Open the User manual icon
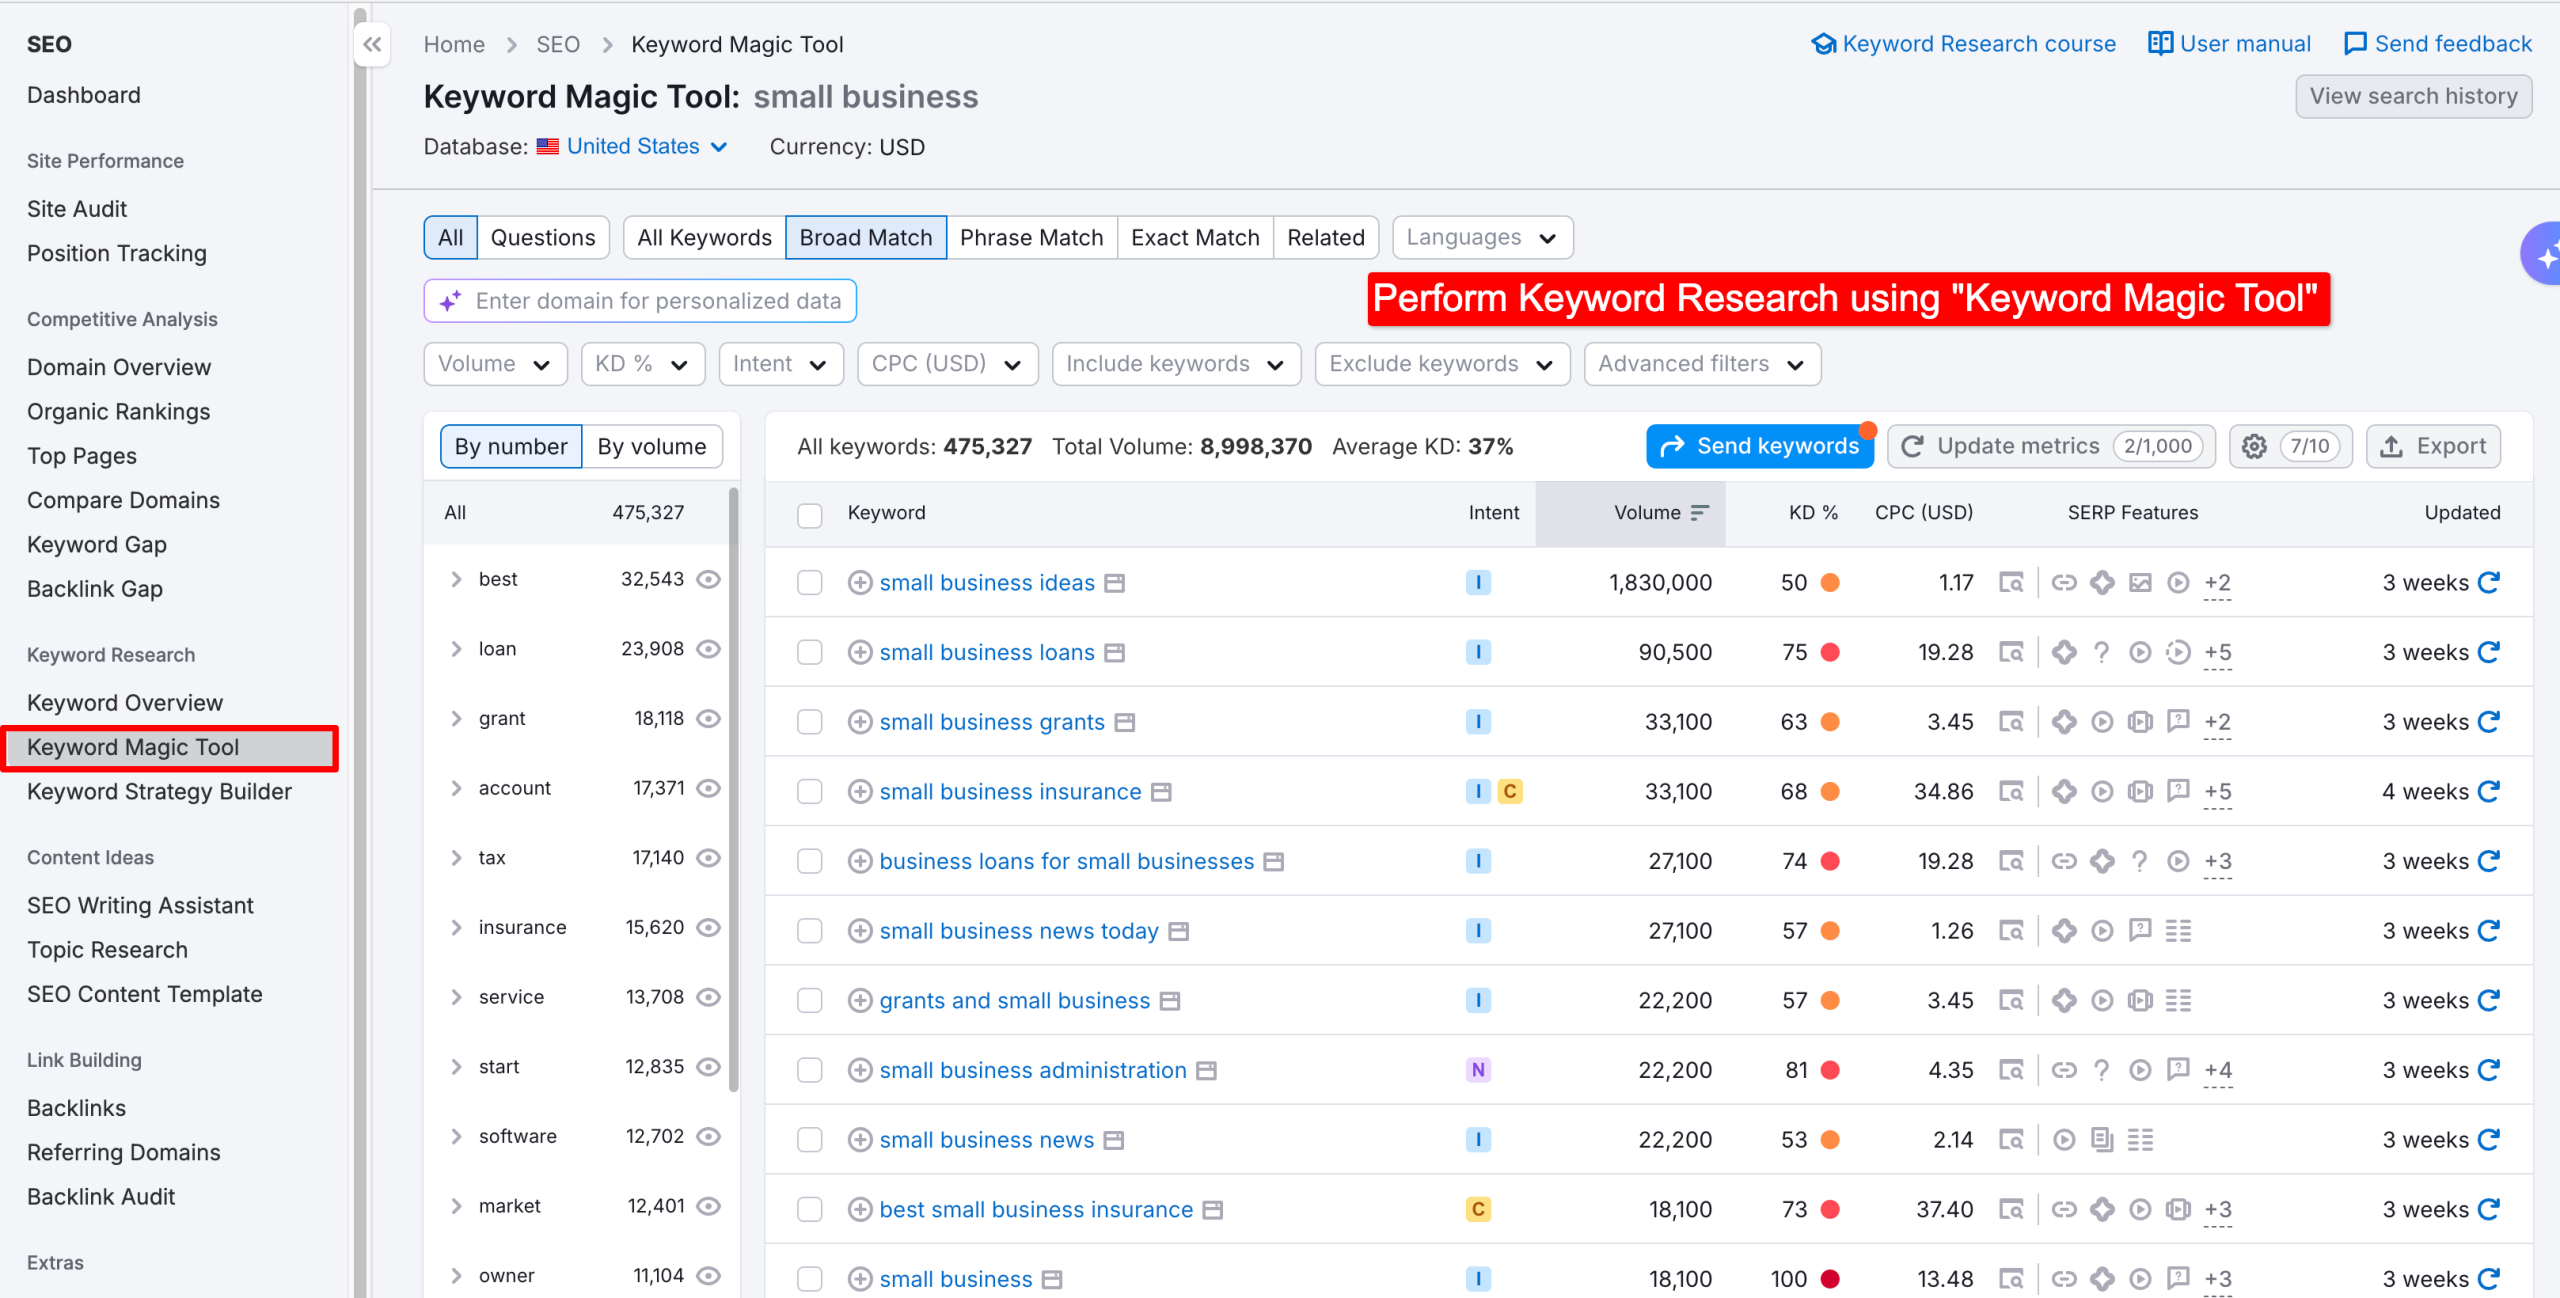This screenshot has width=2560, height=1298. pyautogui.click(x=2161, y=43)
